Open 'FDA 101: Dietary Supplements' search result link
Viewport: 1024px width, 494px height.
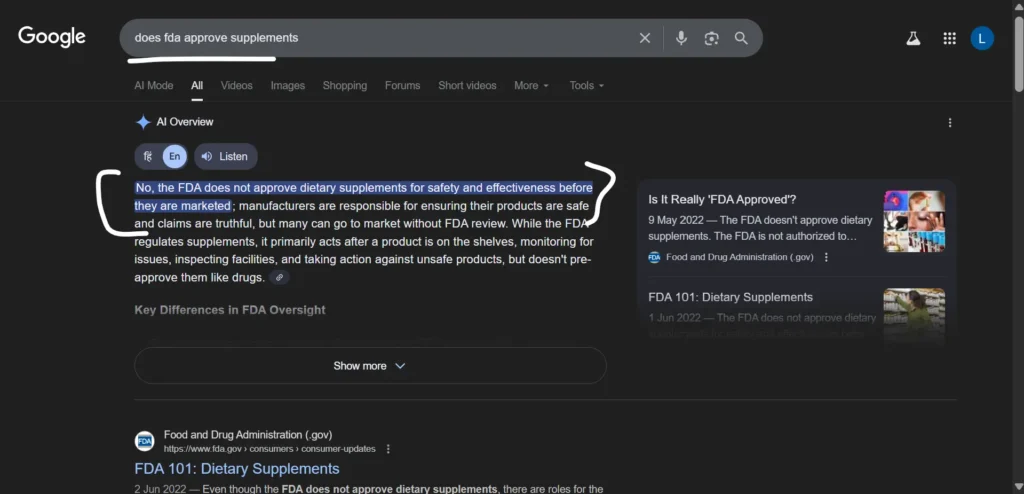[237, 469]
